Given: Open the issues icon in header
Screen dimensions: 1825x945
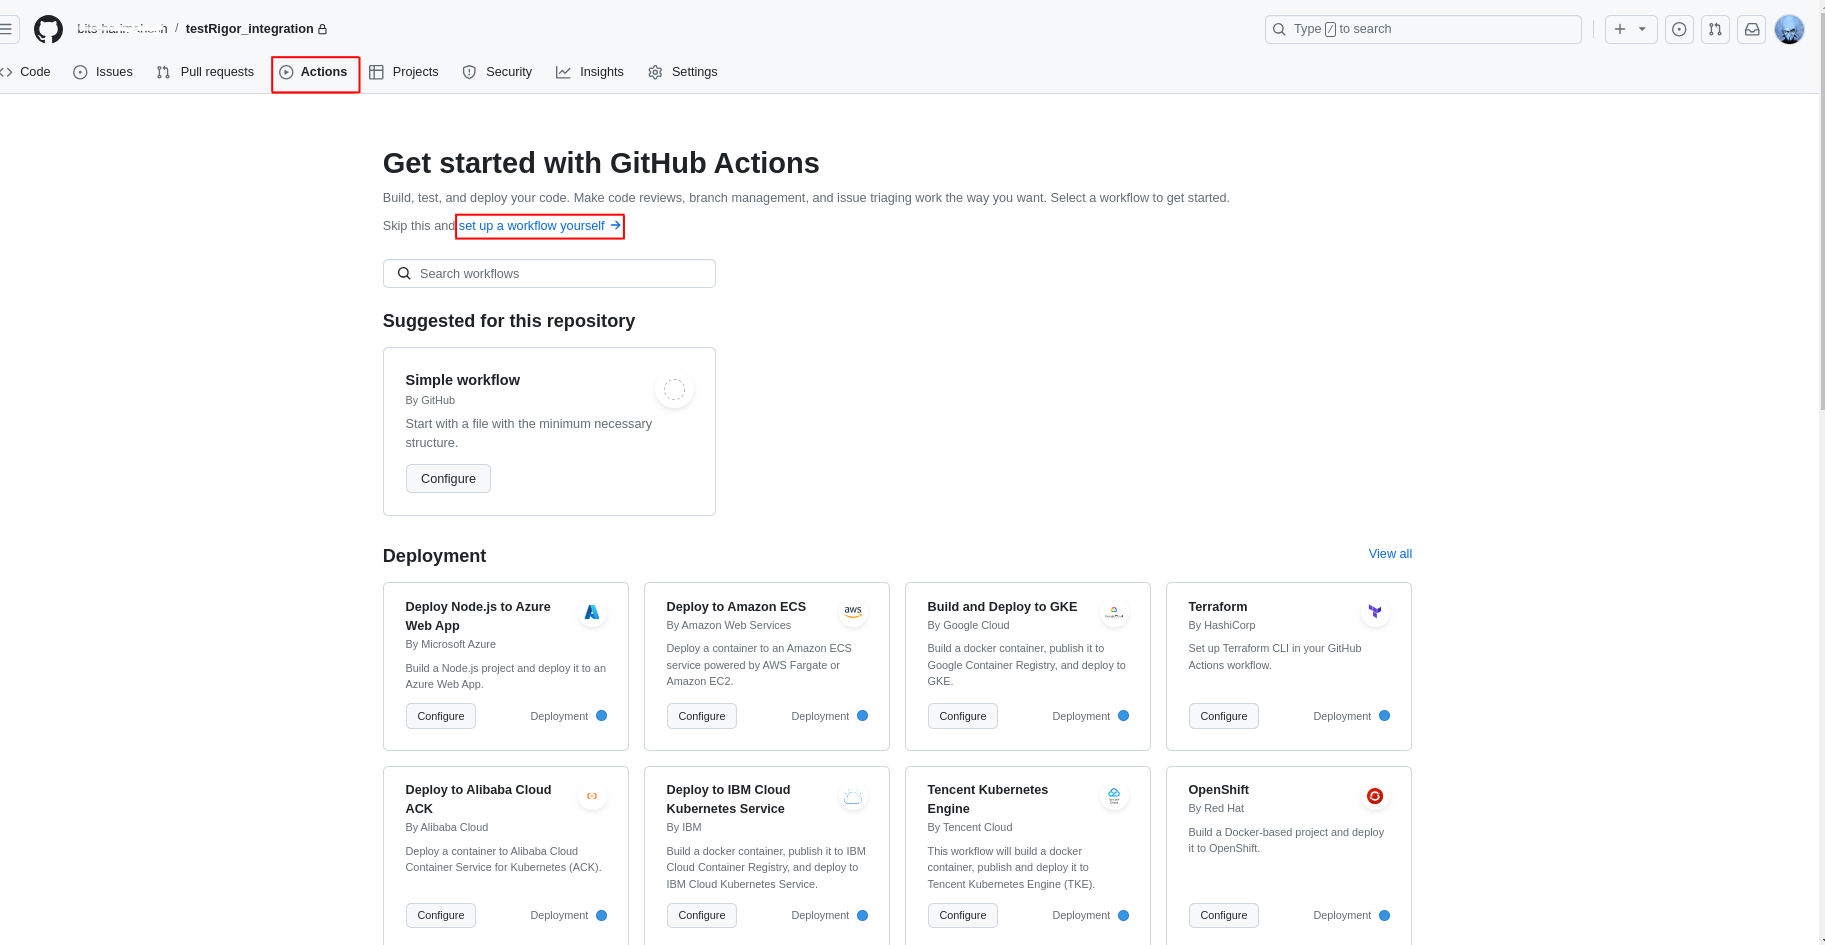Looking at the screenshot, I should click(1679, 29).
